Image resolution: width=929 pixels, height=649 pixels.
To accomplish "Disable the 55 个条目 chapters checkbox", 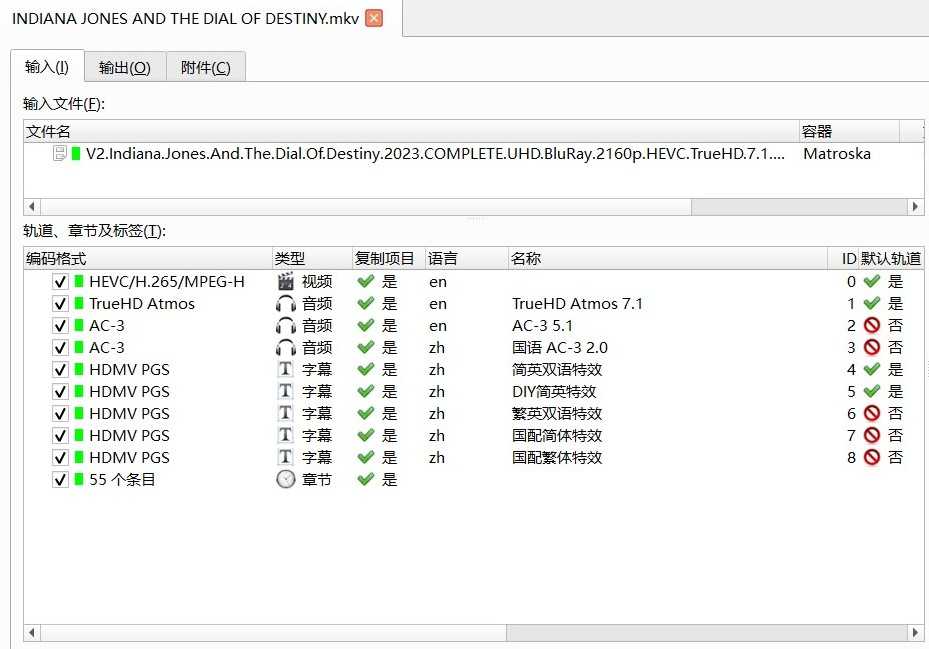I will click(61, 480).
